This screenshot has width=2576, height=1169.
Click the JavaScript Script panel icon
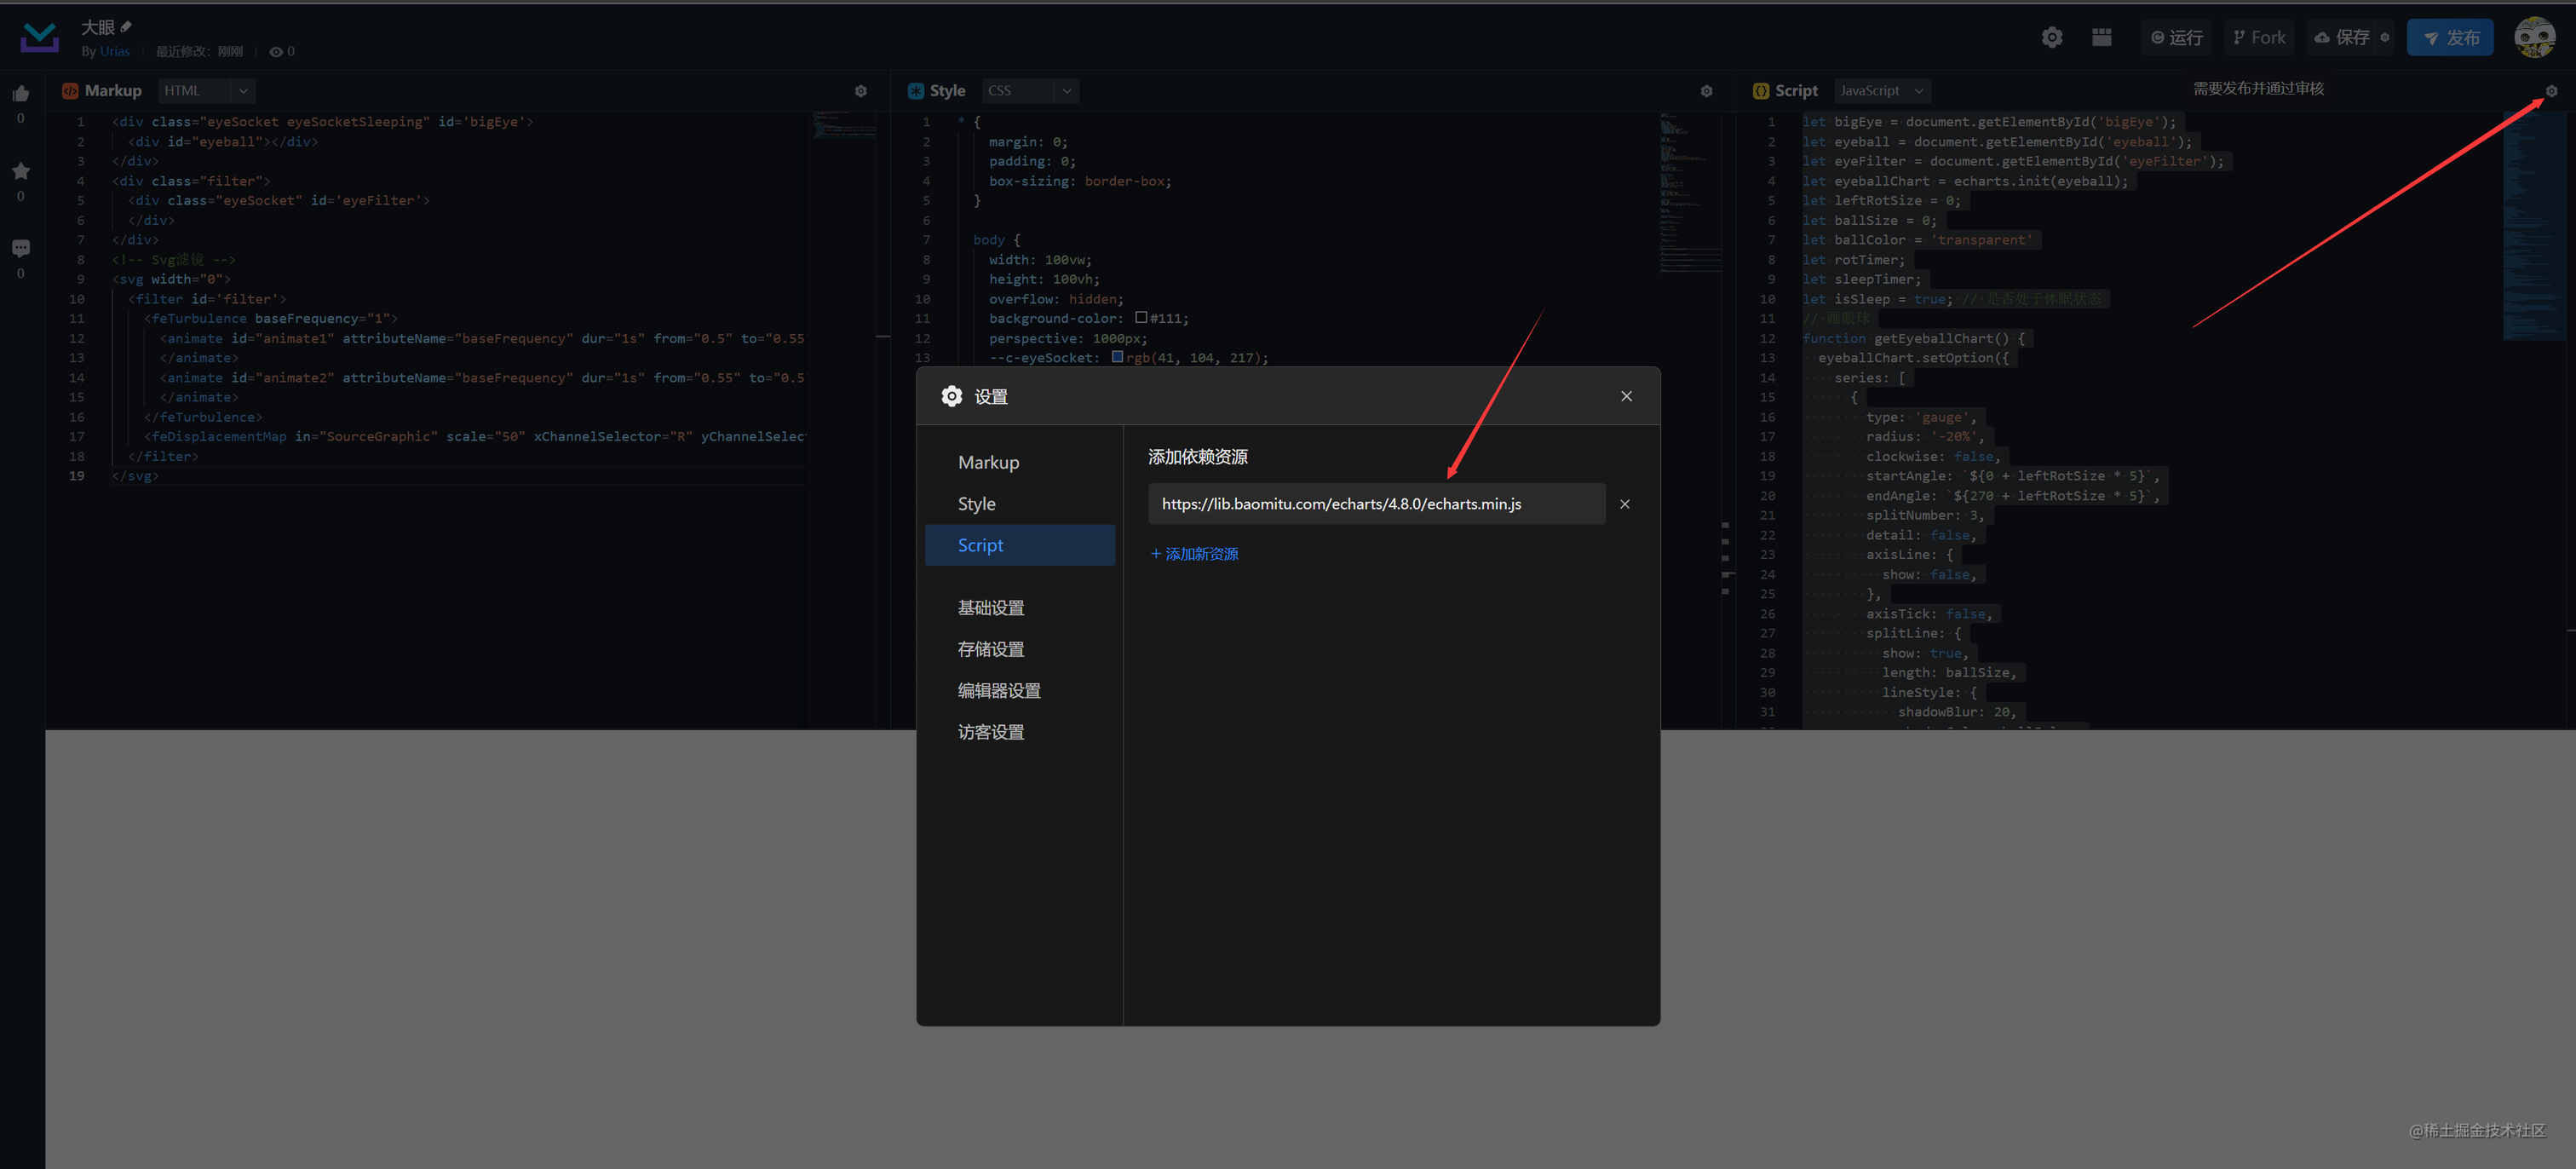coord(1761,91)
